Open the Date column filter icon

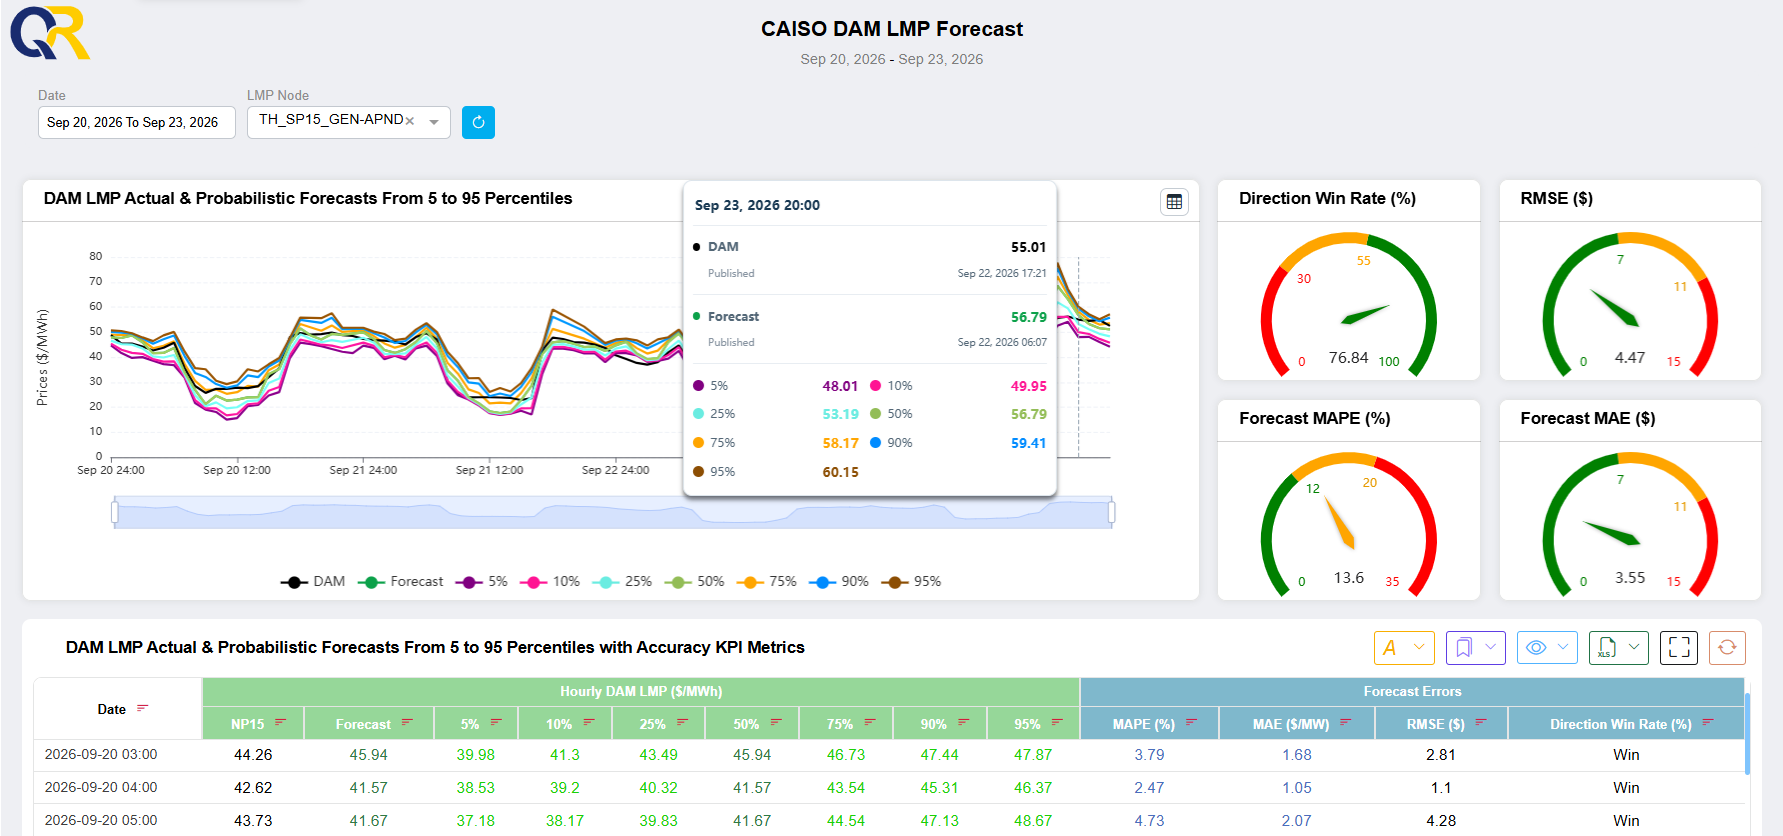click(x=142, y=709)
